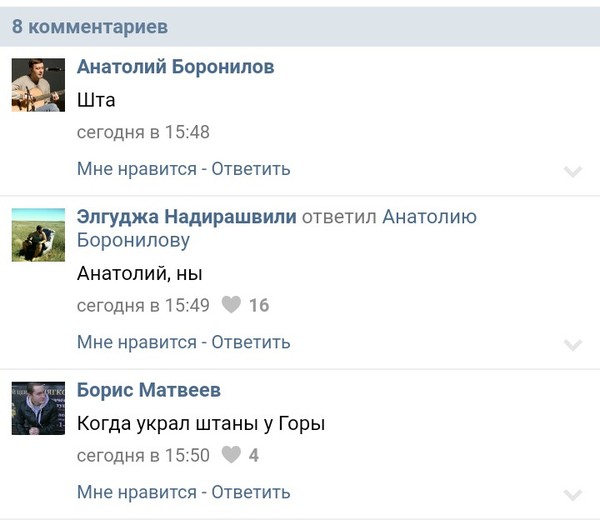Reply to Анатолий Боронилов's comment
The width and height of the screenshot is (600, 525).
pos(251,169)
